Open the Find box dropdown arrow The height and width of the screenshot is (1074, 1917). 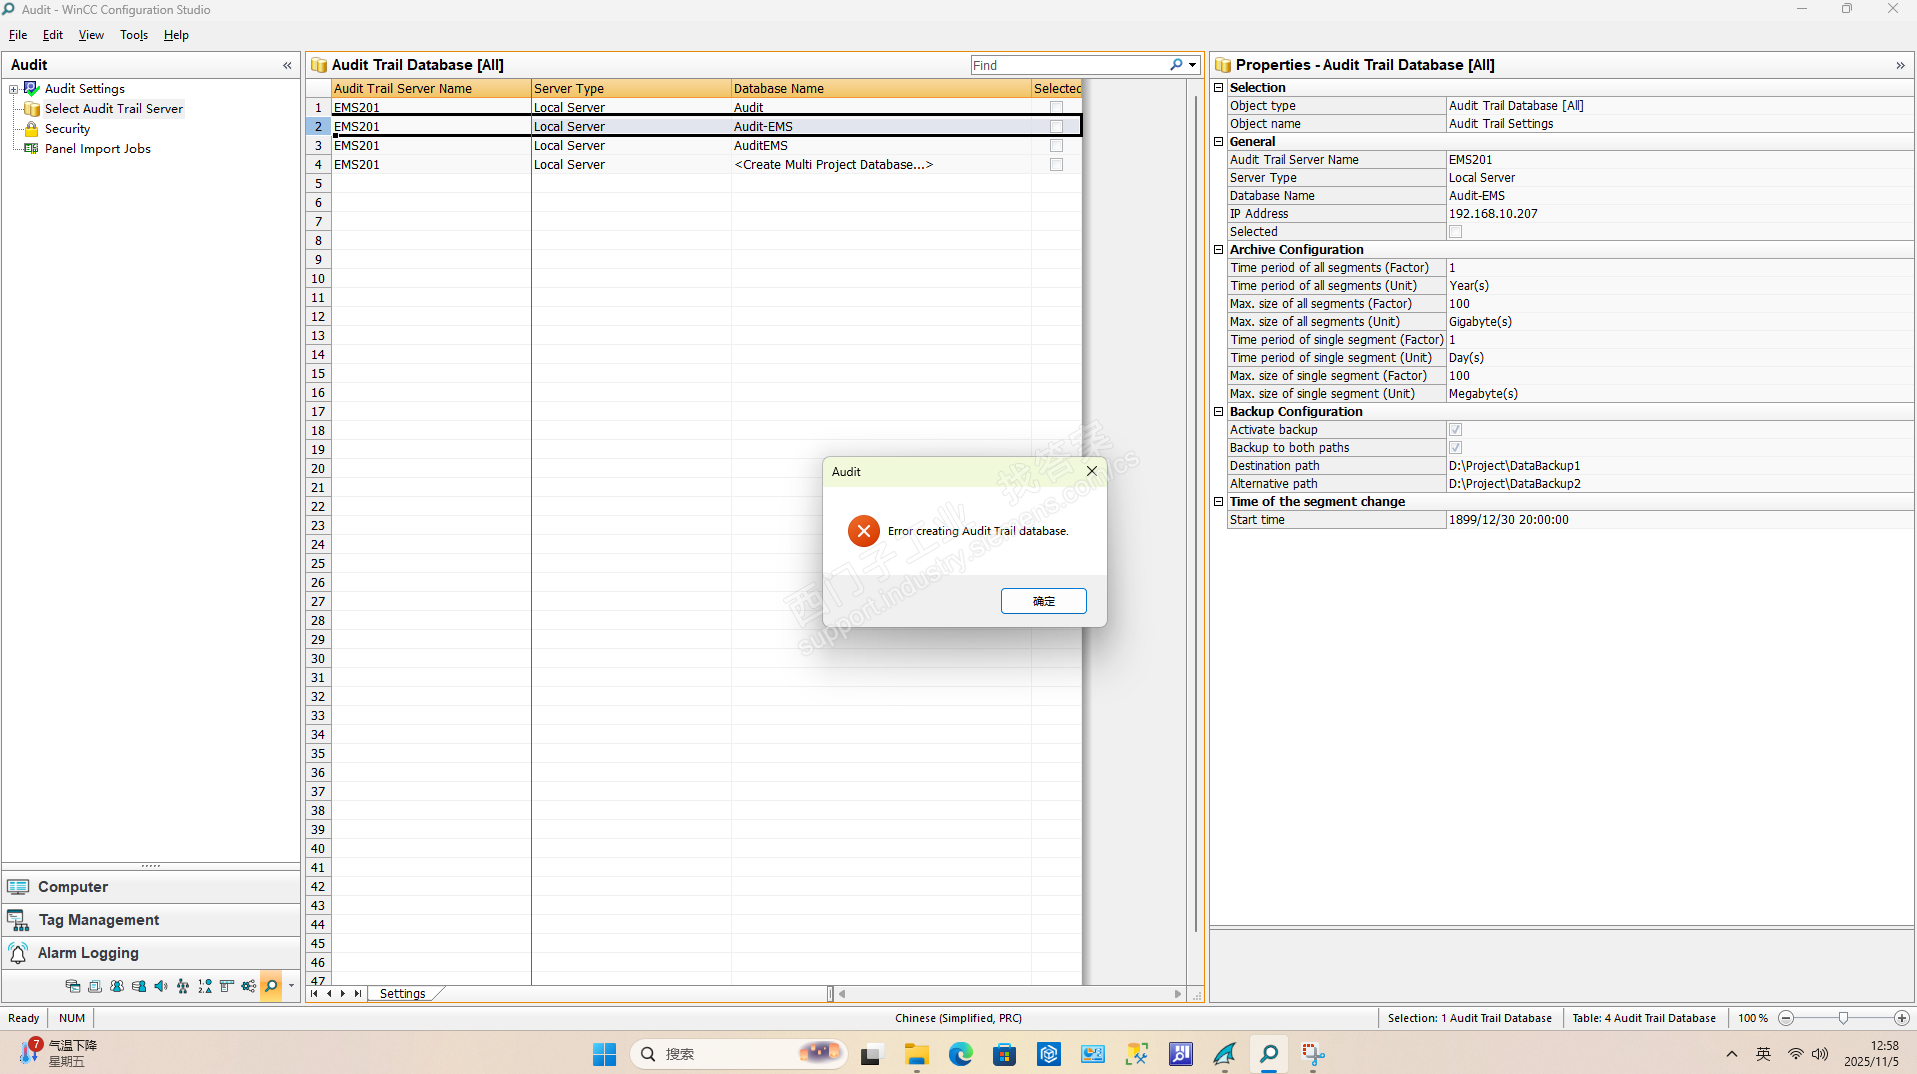click(1192, 65)
